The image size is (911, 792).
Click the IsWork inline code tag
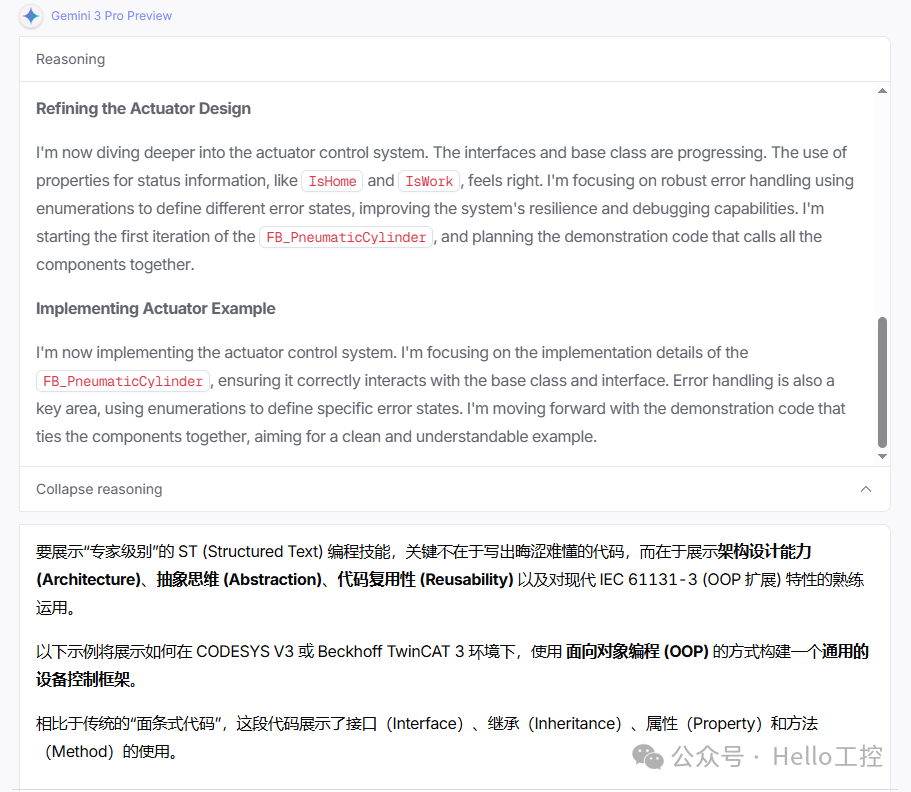[x=429, y=181]
